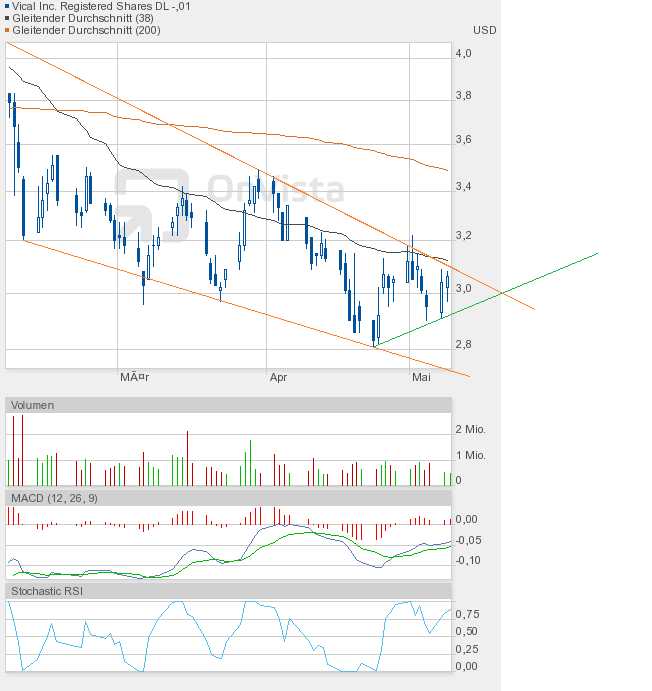
Task: Click the 0,50 Stochastic RSI axis label
Action: click(x=467, y=631)
